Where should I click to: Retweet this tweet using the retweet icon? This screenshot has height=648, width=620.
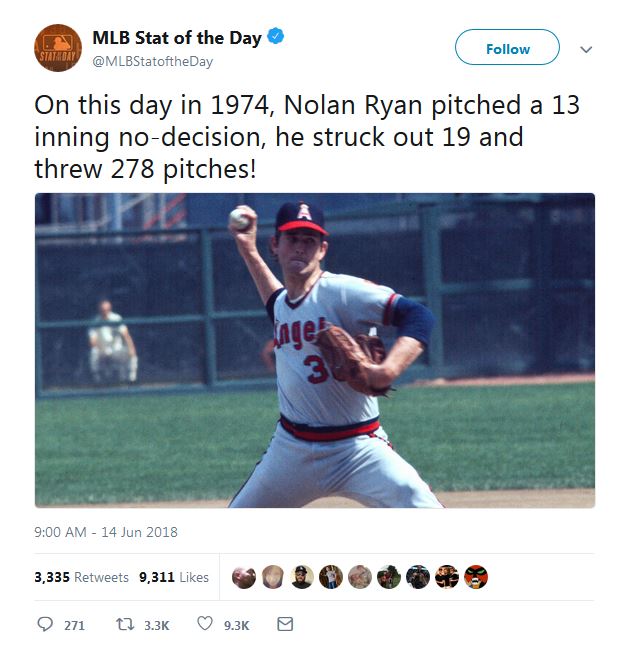[125, 625]
